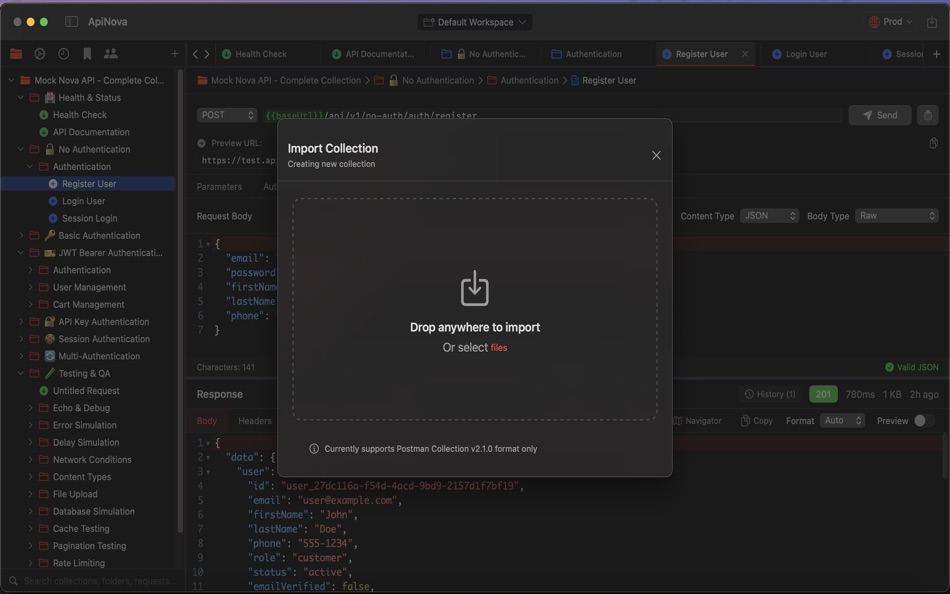Open the Format Auto dropdown

click(842, 421)
